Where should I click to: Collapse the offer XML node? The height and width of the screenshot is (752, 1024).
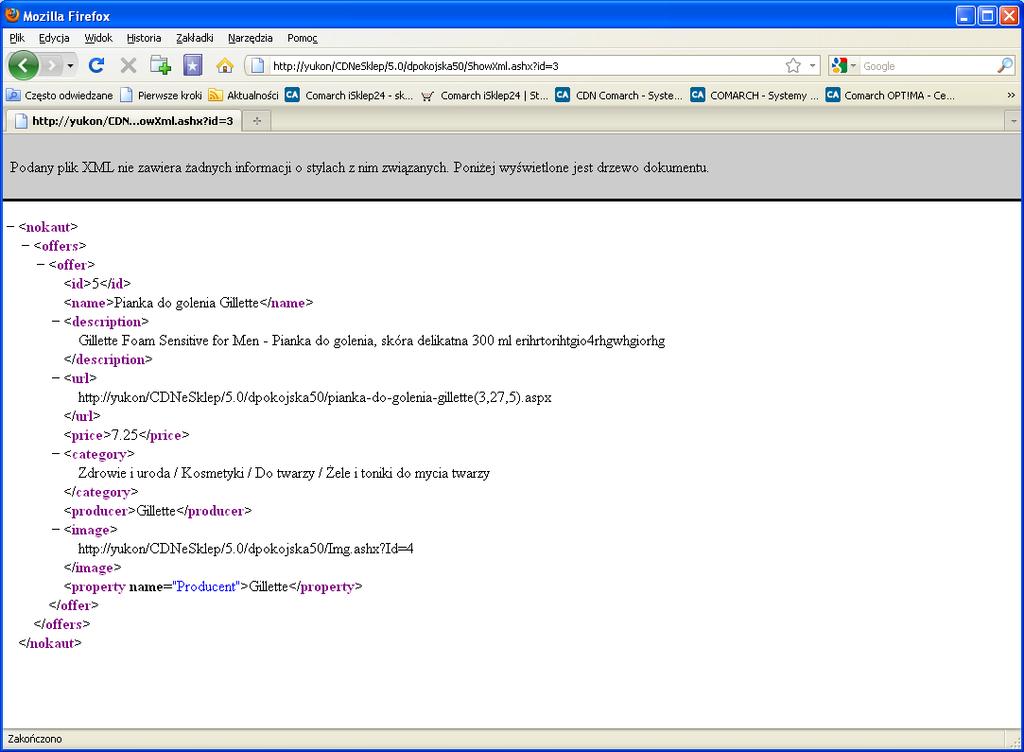(x=41, y=264)
